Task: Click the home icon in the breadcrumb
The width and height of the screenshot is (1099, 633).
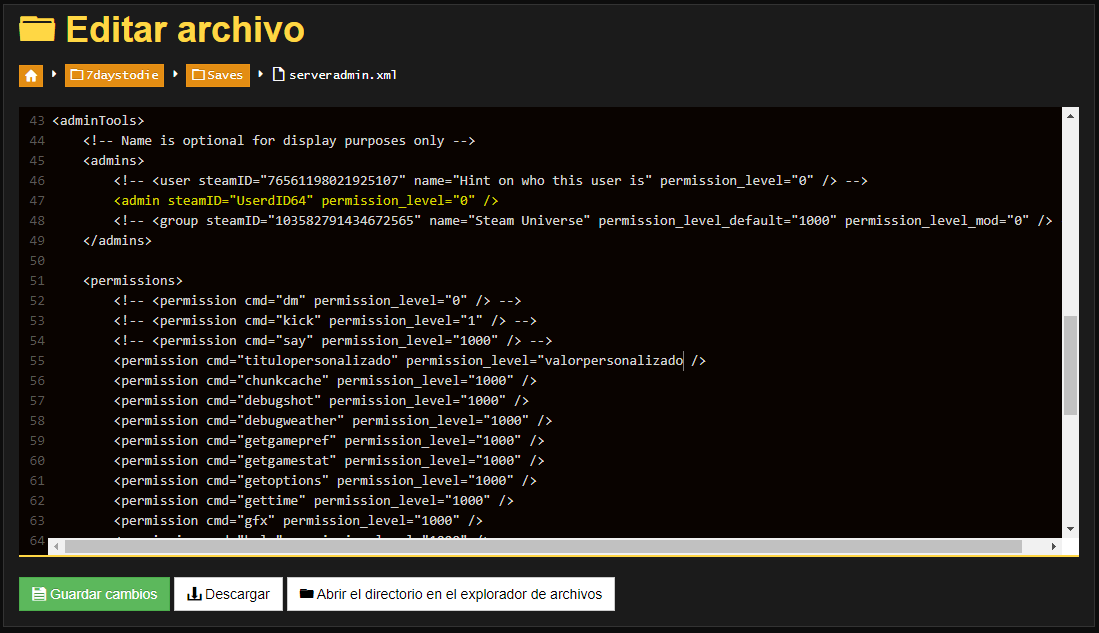Action: [x=31, y=75]
